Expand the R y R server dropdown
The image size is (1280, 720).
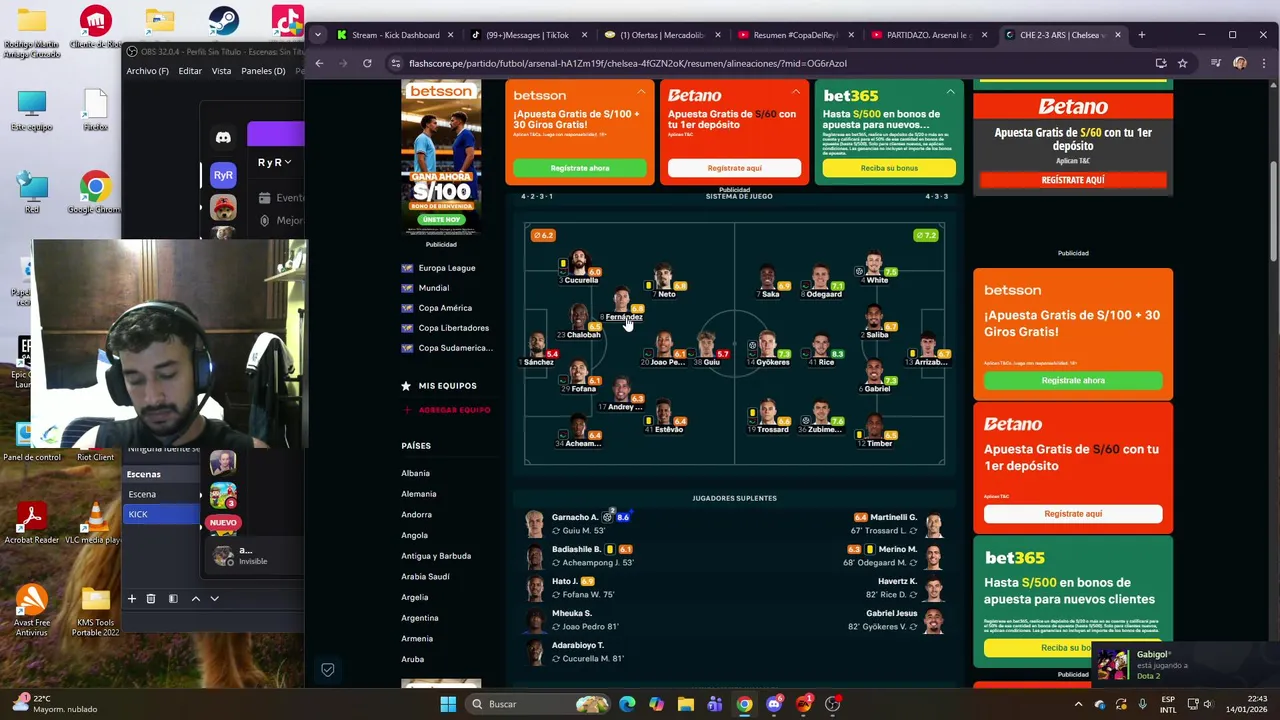click(274, 162)
